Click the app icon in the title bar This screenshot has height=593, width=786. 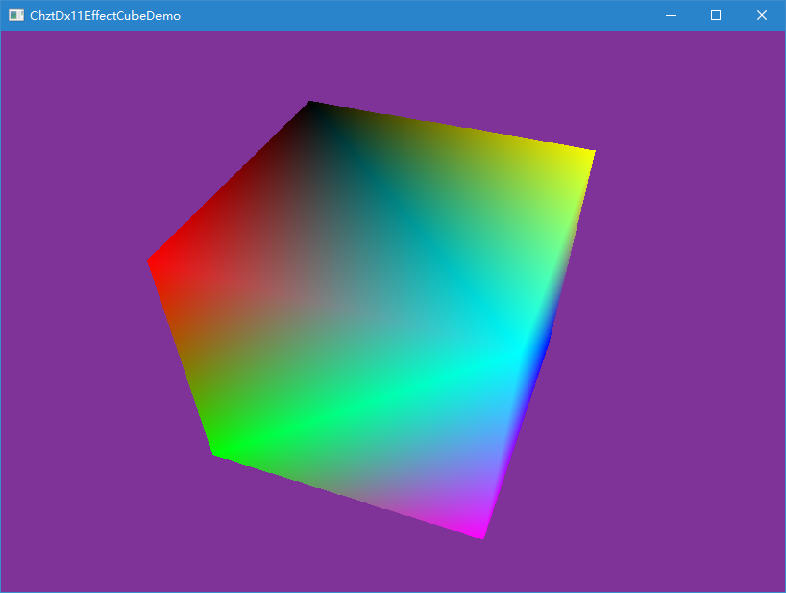pyautogui.click(x=16, y=15)
